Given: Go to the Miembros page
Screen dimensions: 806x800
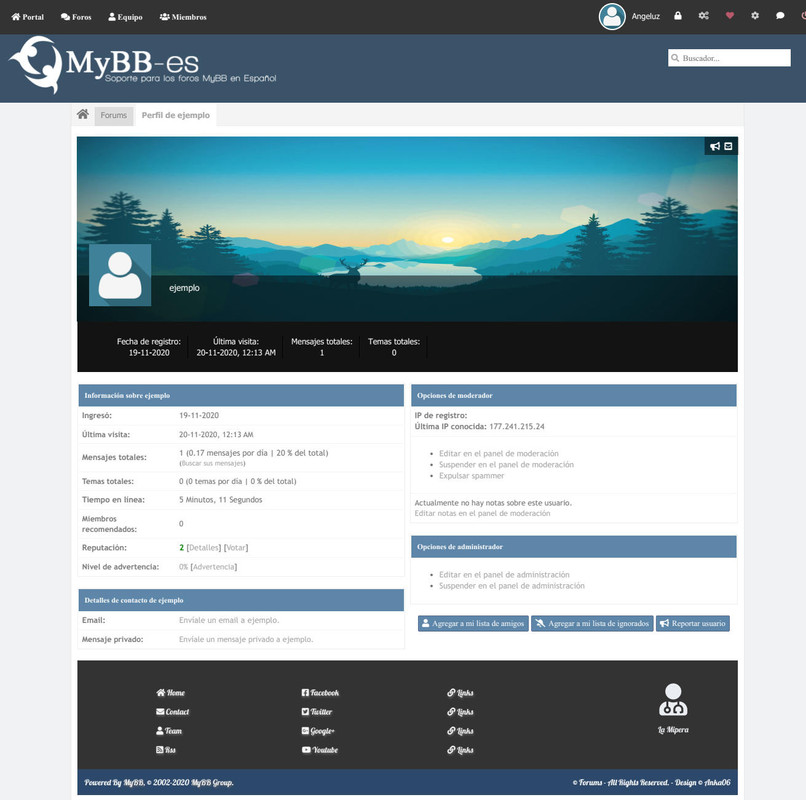Looking at the screenshot, I should (x=183, y=17).
